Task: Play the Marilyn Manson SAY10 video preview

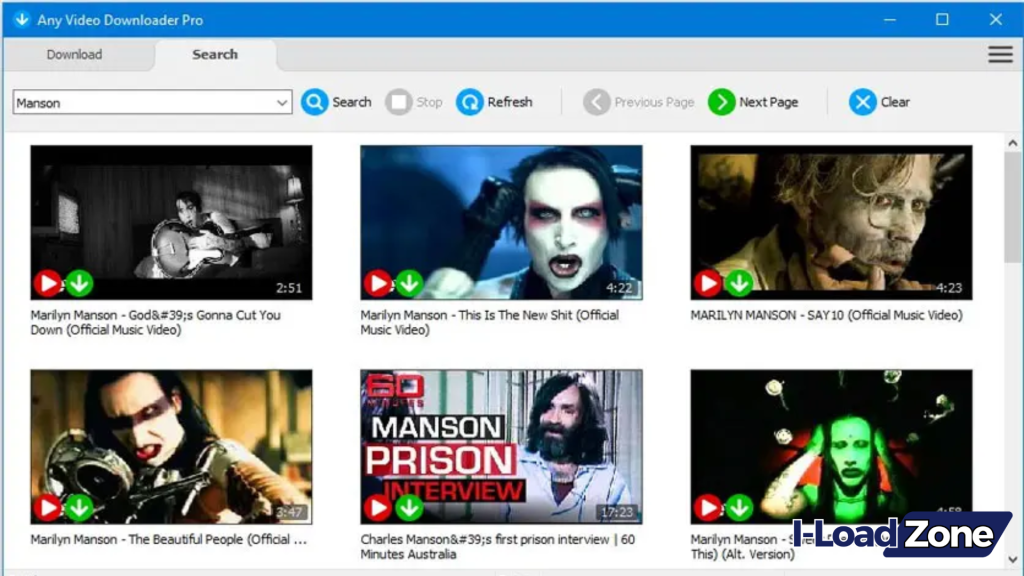Action: click(x=707, y=283)
